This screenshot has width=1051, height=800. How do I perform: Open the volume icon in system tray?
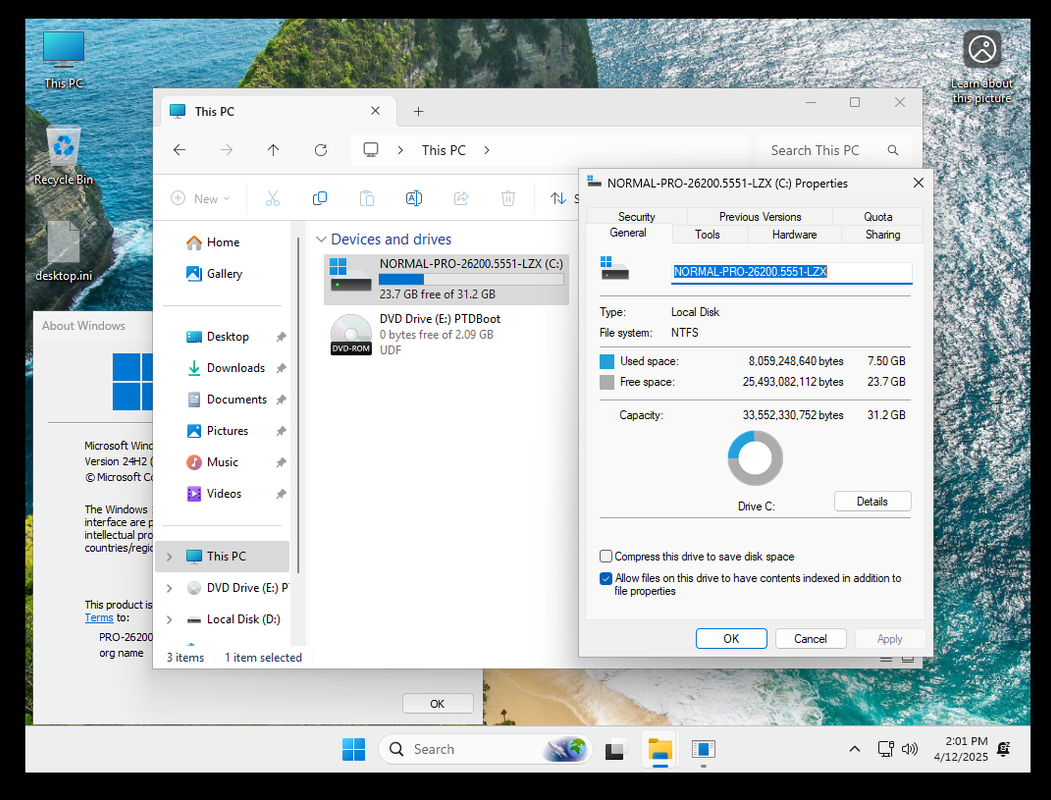(x=909, y=749)
